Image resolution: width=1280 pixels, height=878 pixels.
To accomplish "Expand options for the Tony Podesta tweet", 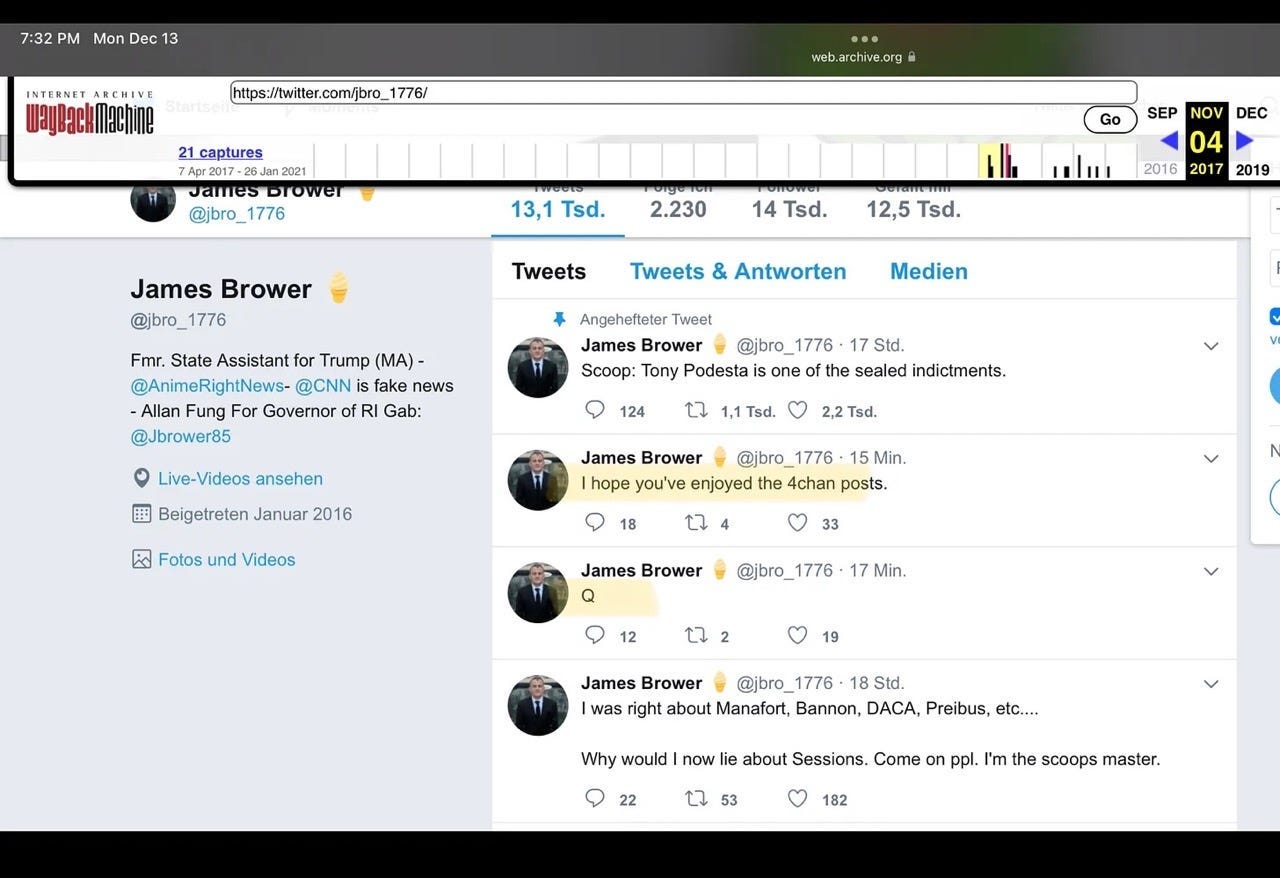I will click(1211, 346).
